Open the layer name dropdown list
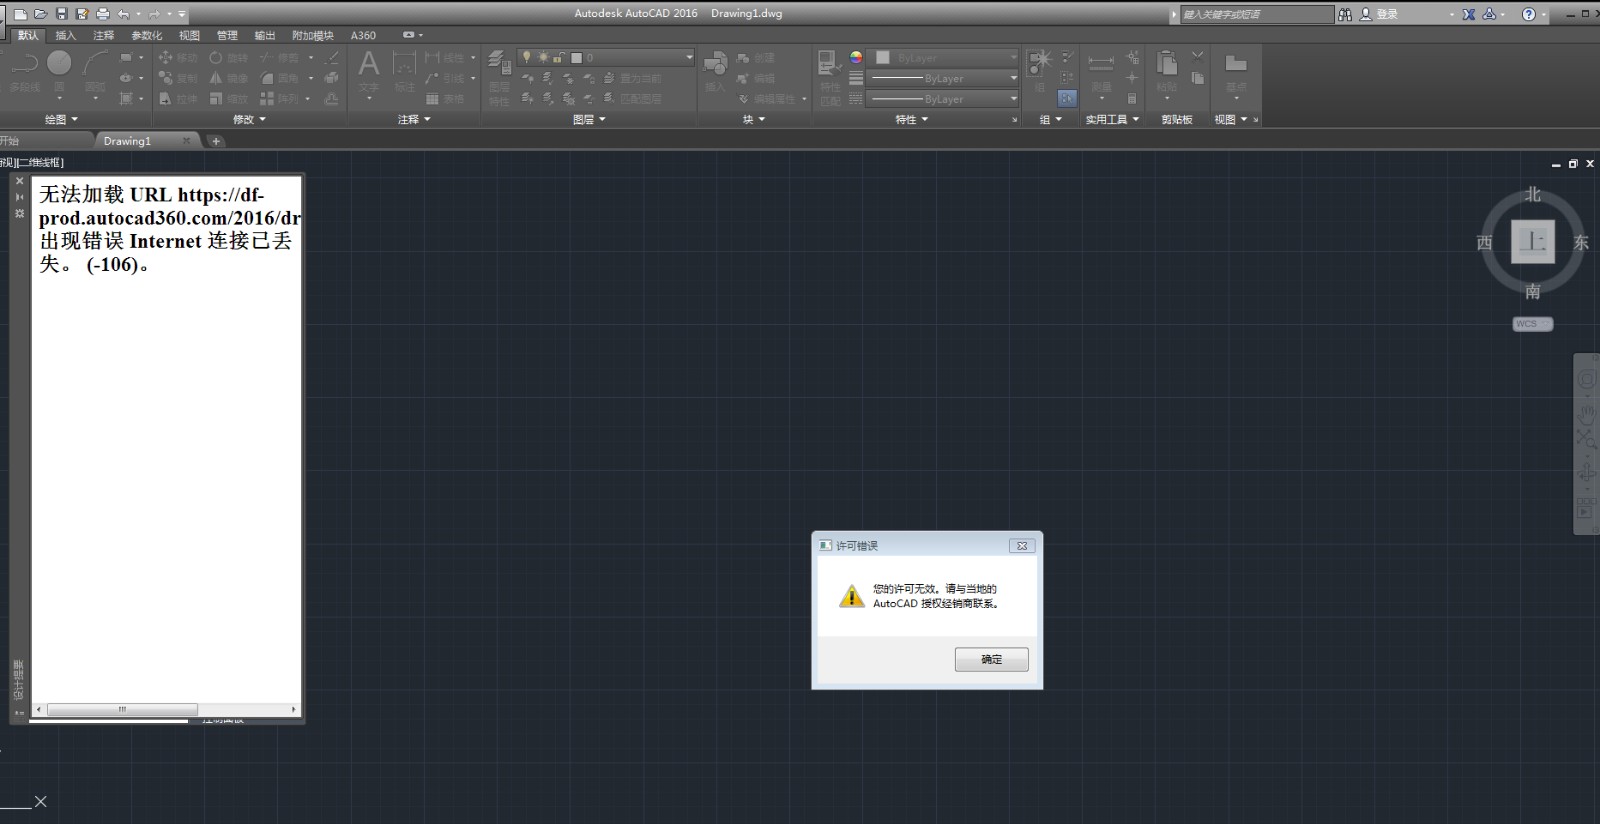Image resolution: width=1600 pixels, height=824 pixels. point(606,58)
